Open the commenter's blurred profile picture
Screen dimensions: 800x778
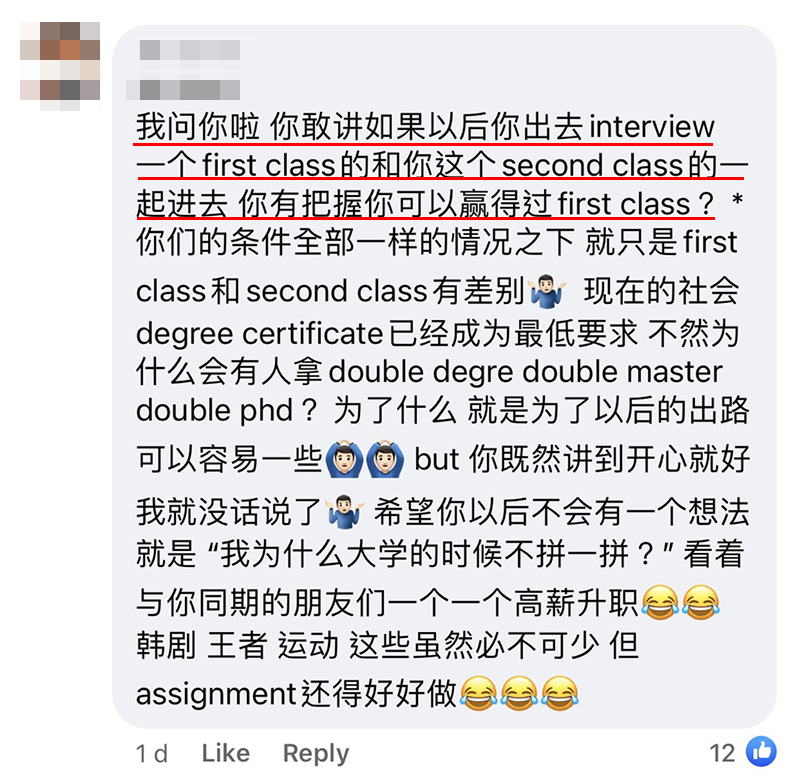60,66
